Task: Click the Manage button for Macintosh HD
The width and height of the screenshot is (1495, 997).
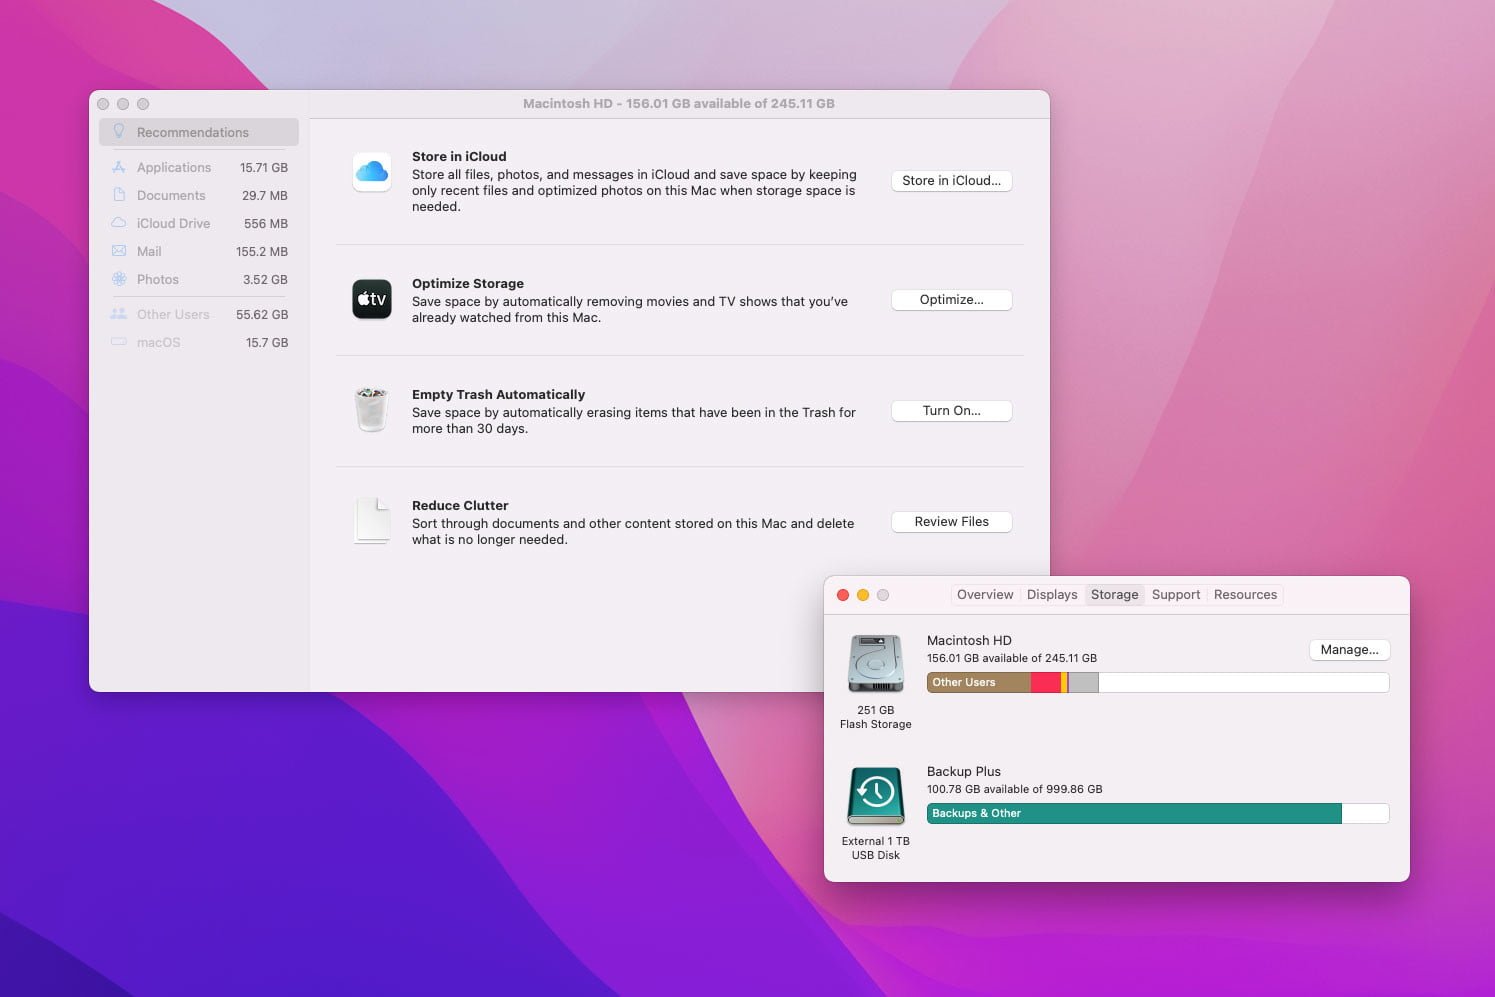Action: click(1348, 650)
